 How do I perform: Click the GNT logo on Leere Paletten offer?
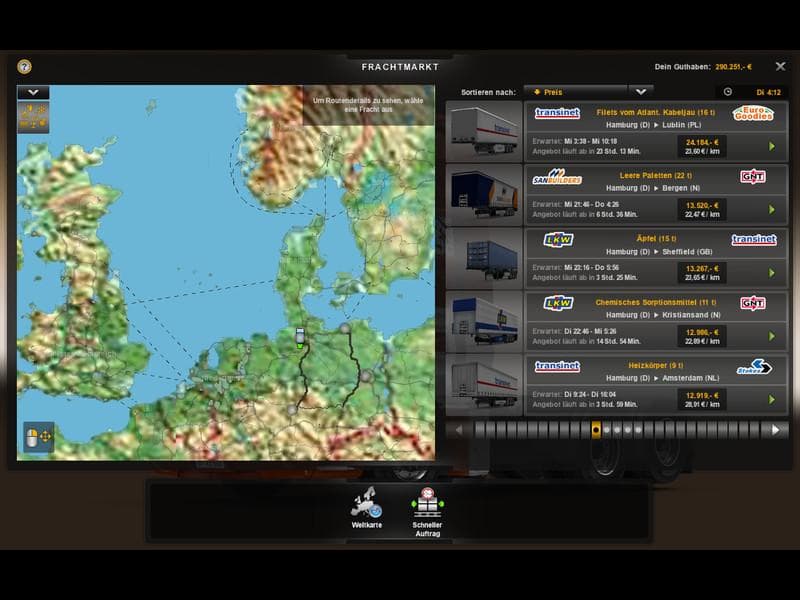(x=753, y=177)
